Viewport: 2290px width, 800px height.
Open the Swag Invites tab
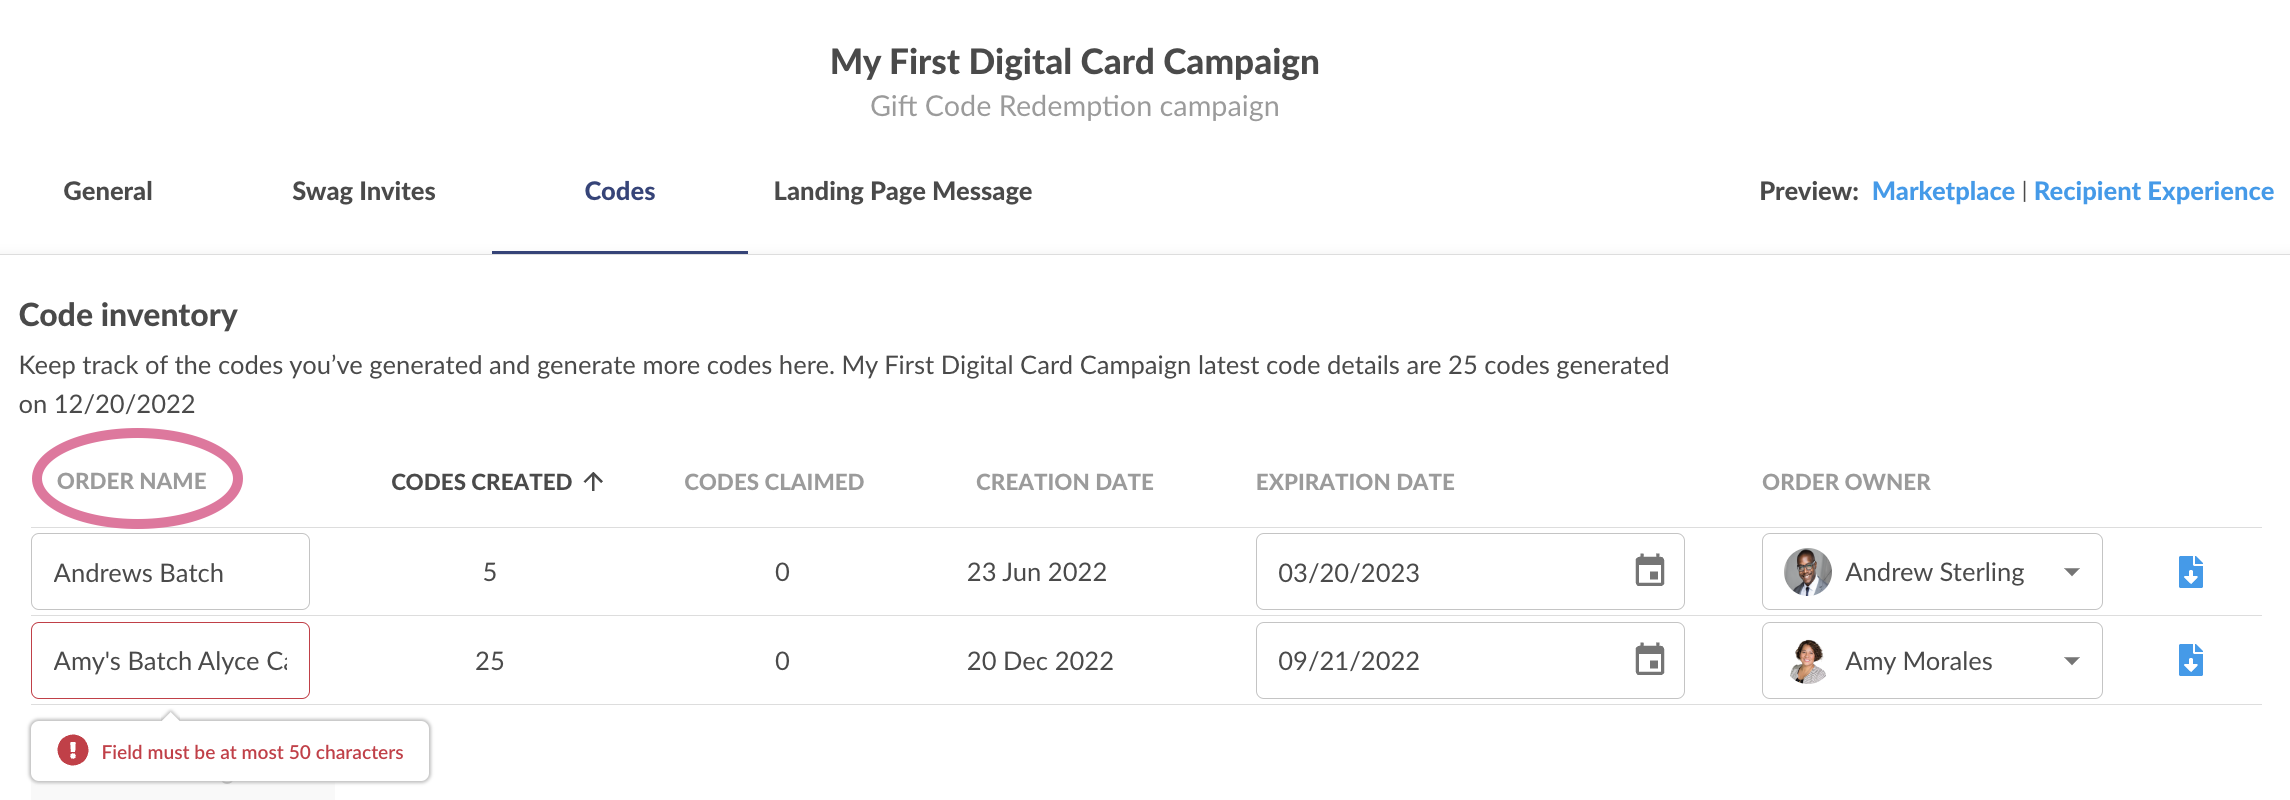(364, 191)
